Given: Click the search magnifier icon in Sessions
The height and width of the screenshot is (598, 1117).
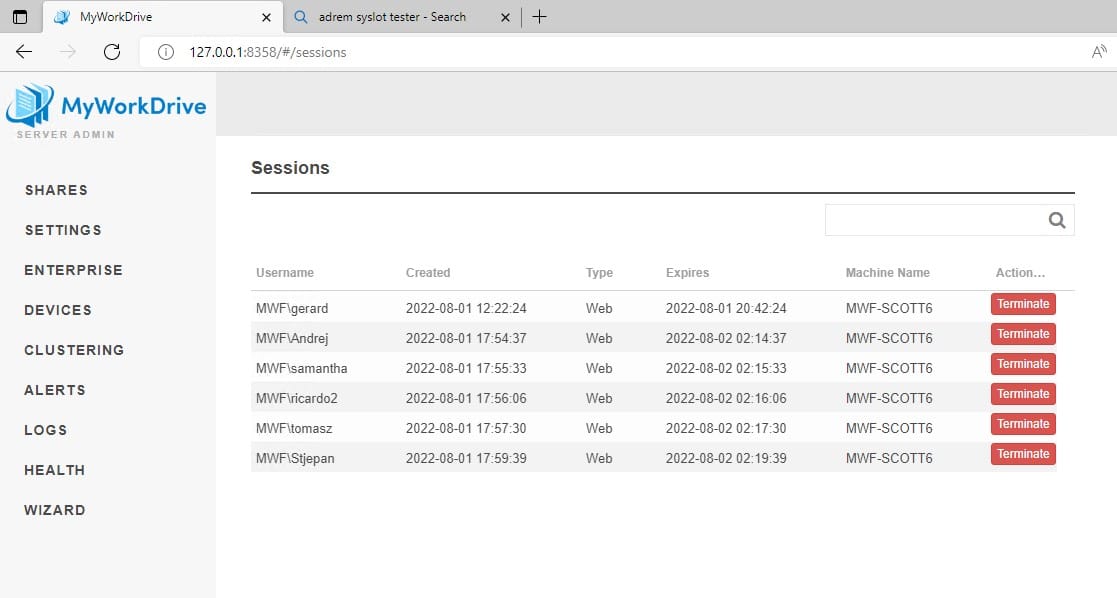Looking at the screenshot, I should pyautogui.click(x=1056, y=221).
